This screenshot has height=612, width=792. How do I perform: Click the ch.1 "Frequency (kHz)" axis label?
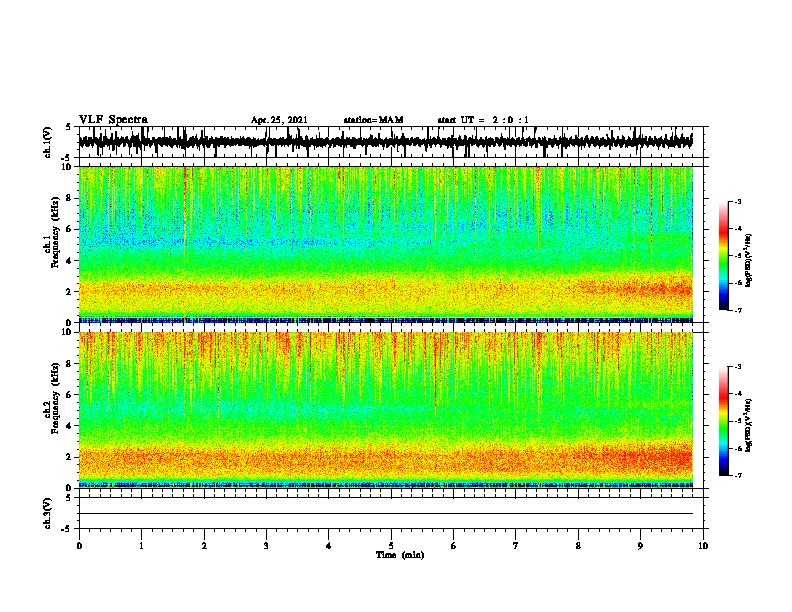click(x=55, y=233)
